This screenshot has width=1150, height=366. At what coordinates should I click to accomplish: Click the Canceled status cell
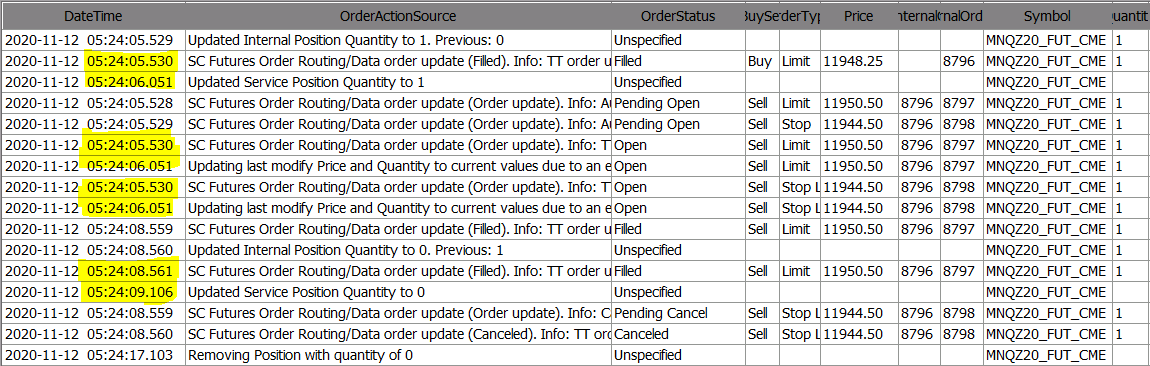pos(677,334)
